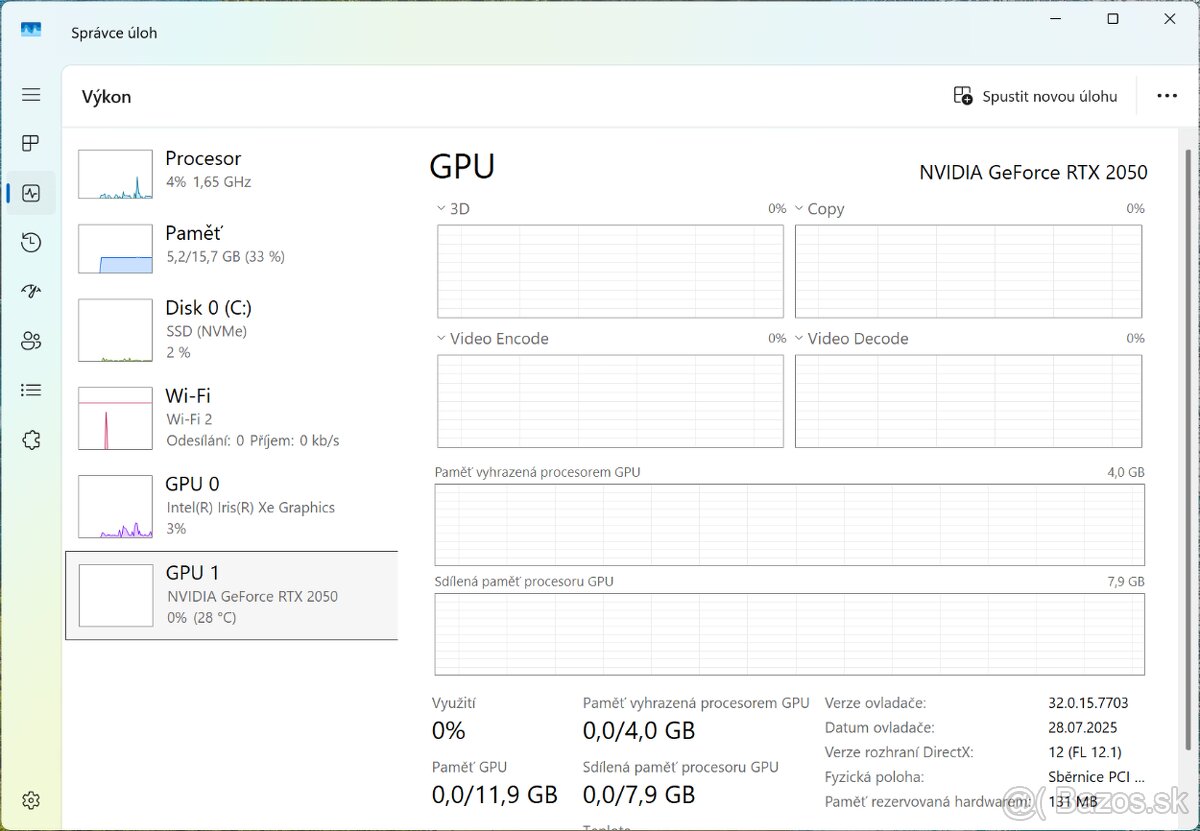Open Task Manager settings gear
This screenshot has height=831, width=1200.
(x=31, y=800)
